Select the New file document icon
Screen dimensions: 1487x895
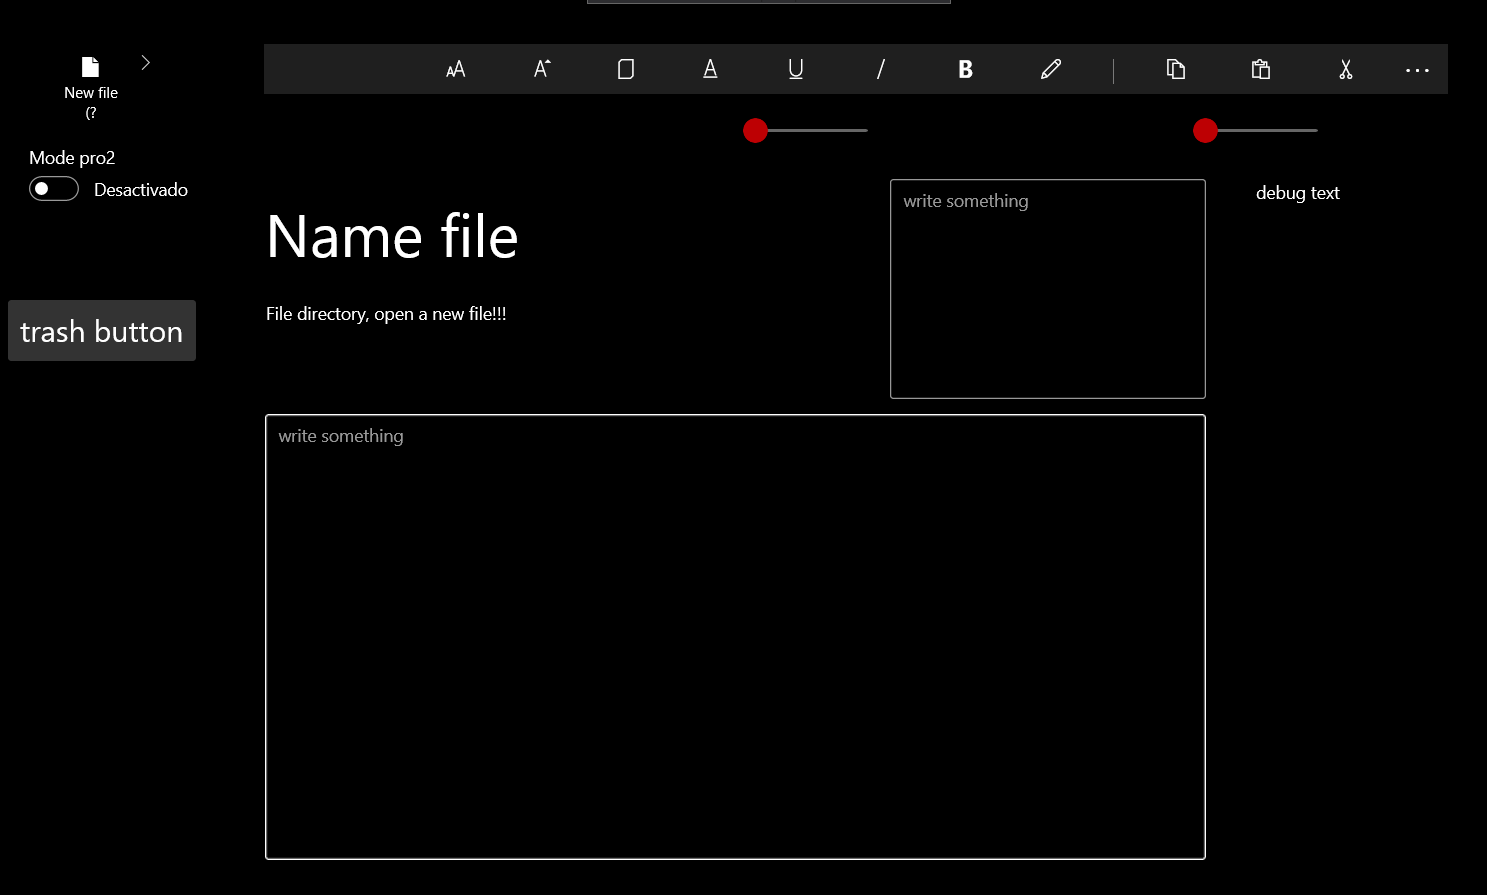(x=90, y=65)
